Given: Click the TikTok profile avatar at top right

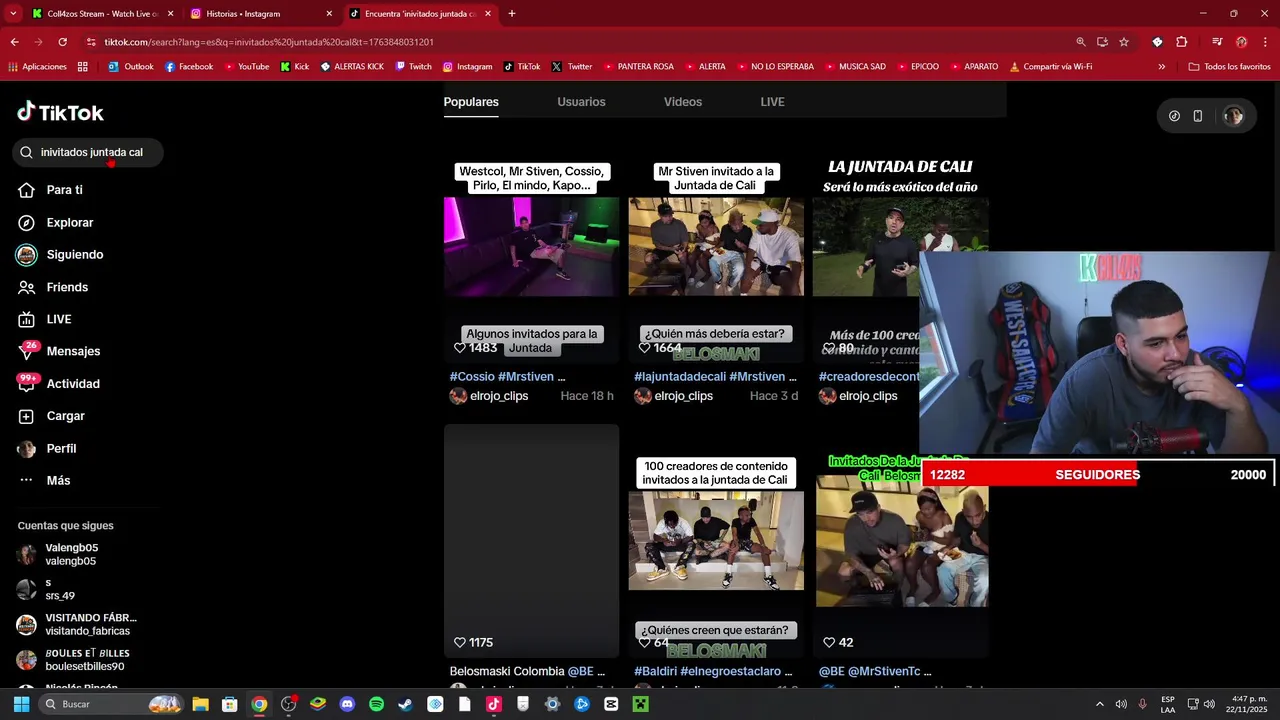Looking at the screenshot, I should tap(1232, 116).
